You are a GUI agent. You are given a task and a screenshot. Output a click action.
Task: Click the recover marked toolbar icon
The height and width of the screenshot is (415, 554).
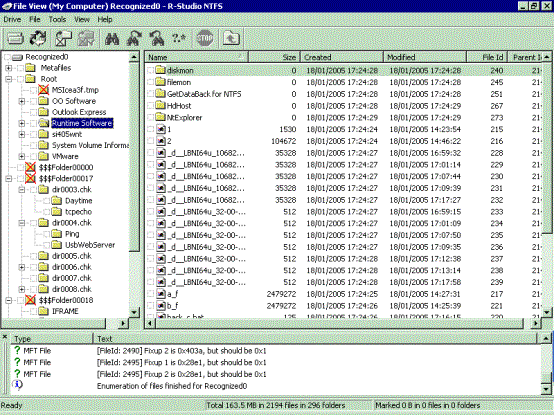click(x=86, y=38)
